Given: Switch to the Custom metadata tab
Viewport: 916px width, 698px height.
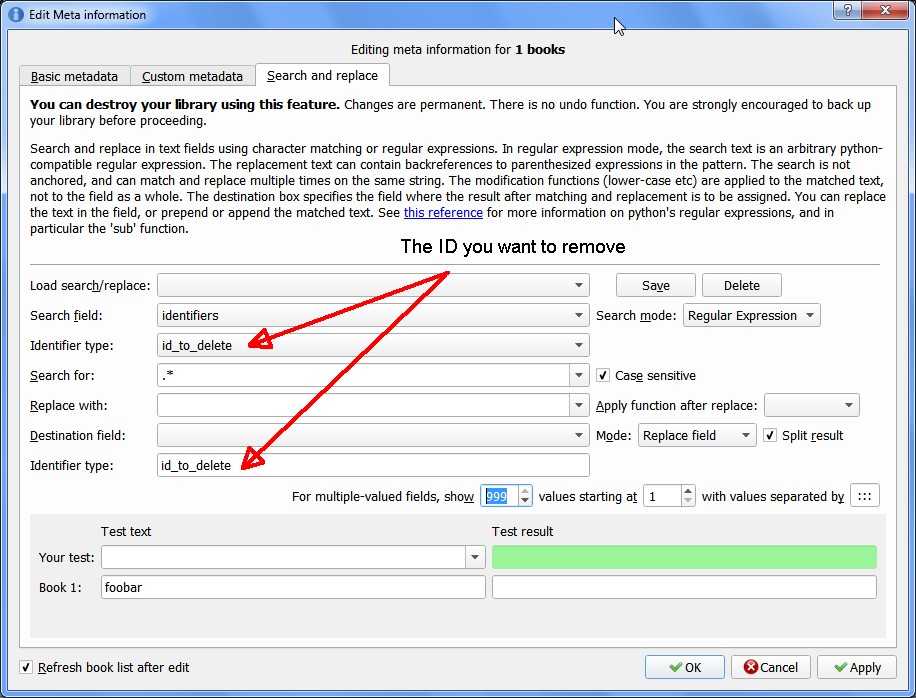Looking at the screenshot, I should click(192, 77).
